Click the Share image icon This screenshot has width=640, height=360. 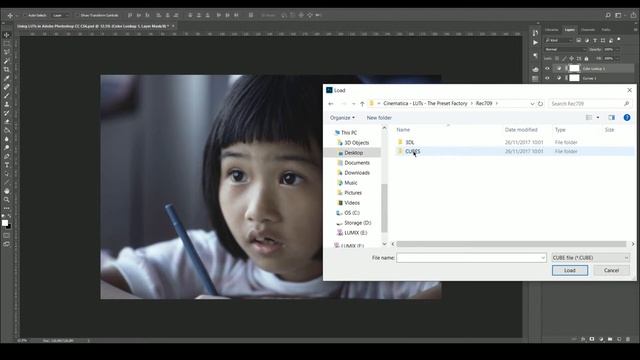pyautogui.click(x=633, y=15)
